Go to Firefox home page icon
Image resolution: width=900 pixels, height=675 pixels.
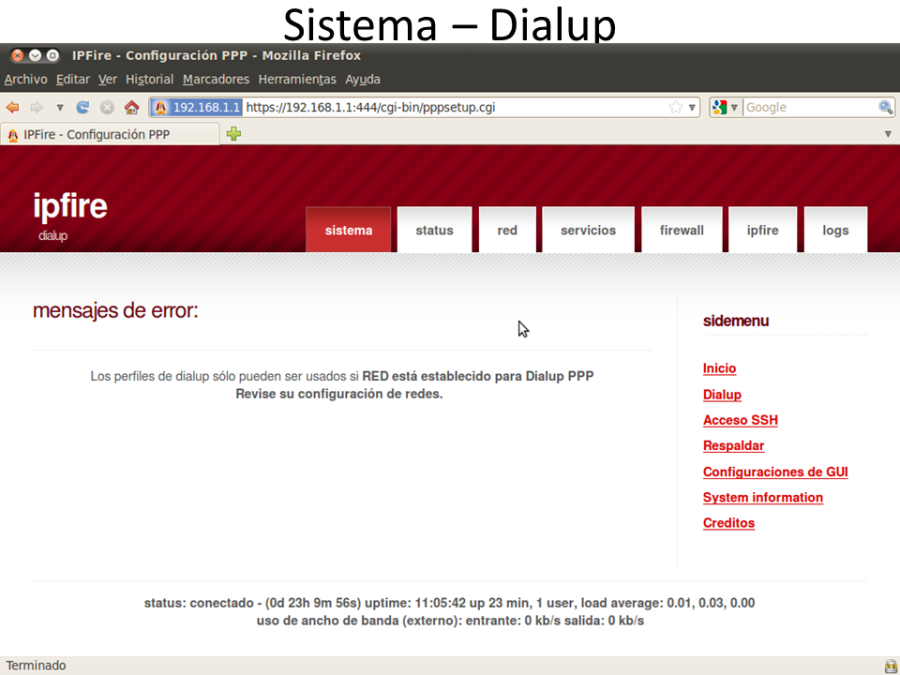(x=131, y=108)
